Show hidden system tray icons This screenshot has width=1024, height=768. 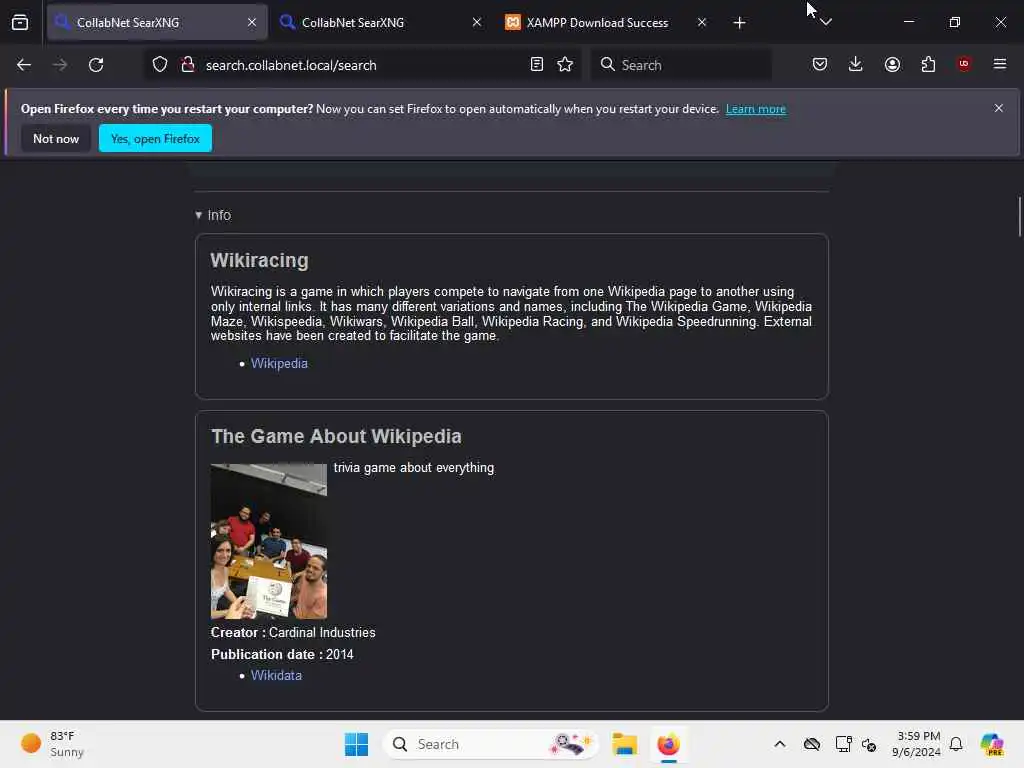[780, 744]
